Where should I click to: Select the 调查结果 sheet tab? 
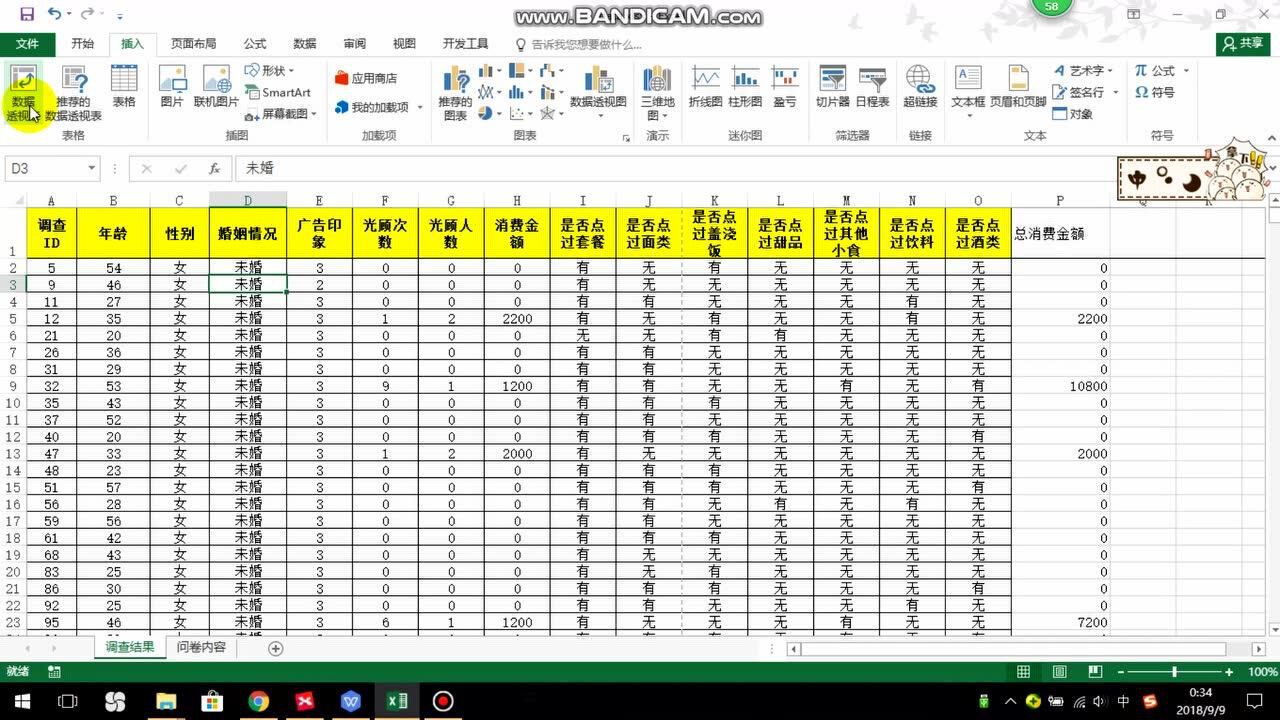click(130, 647)
